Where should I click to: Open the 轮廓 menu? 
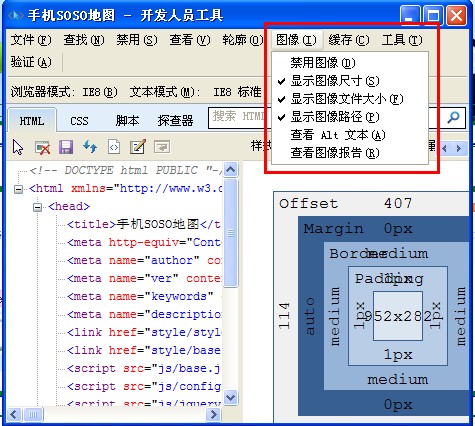[243, 40]
